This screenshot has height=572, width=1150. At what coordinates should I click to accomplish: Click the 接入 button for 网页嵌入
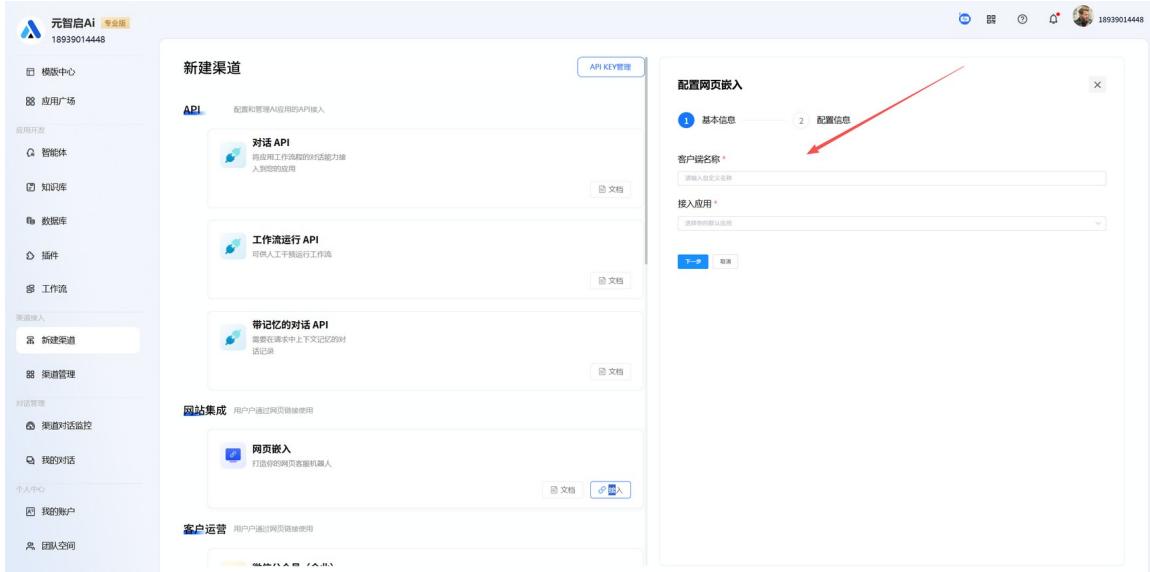(610, 489)
